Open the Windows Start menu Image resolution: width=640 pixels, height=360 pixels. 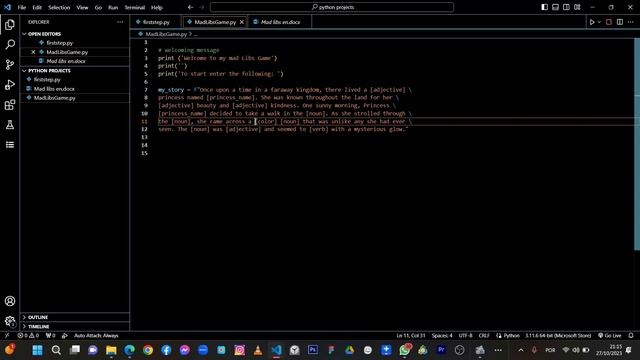[x=38, y=350]
